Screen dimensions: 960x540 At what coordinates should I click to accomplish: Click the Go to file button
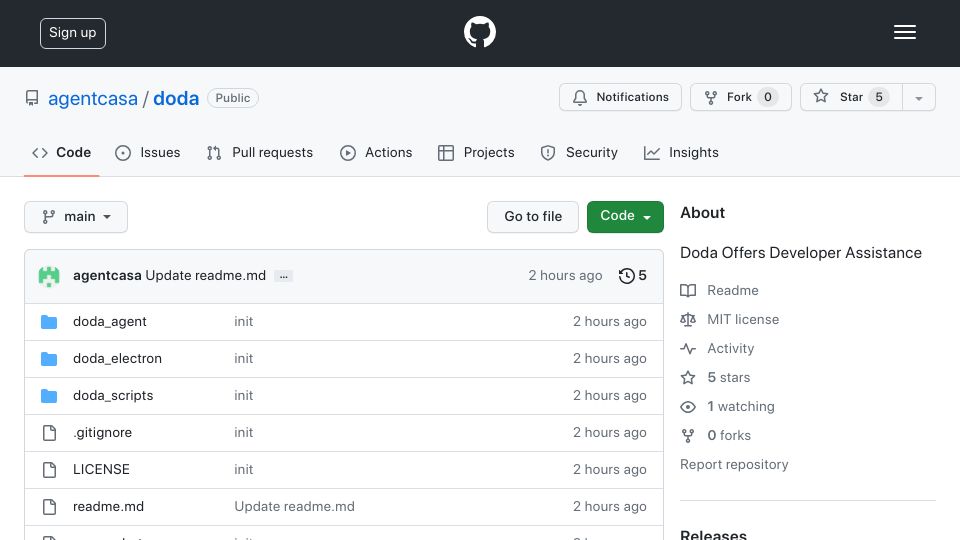tap(533, 217)
